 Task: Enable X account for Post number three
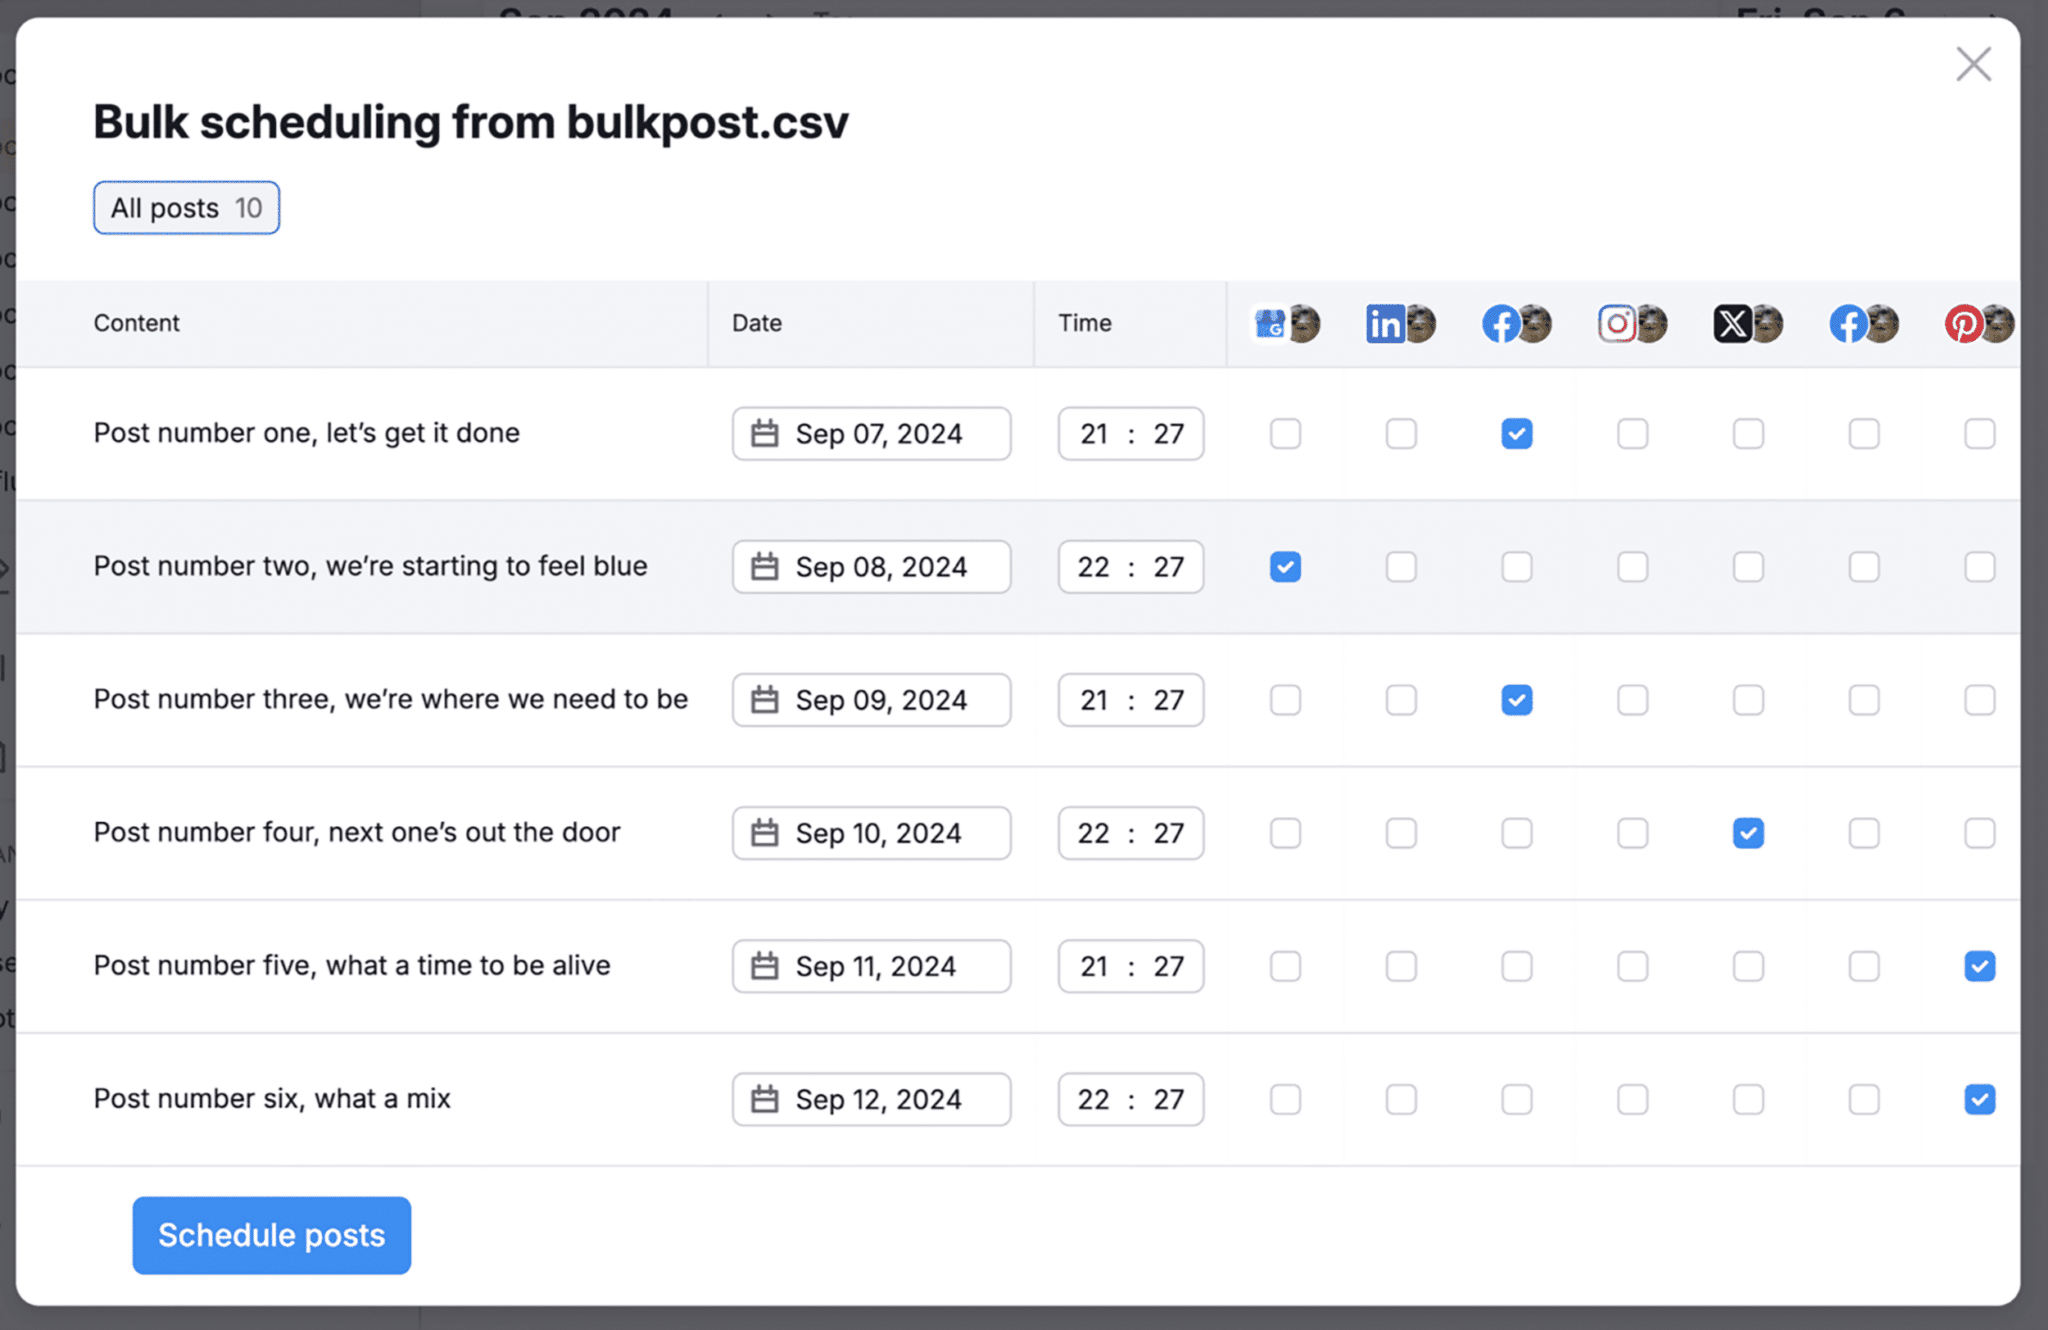[x=1748, y=700]
